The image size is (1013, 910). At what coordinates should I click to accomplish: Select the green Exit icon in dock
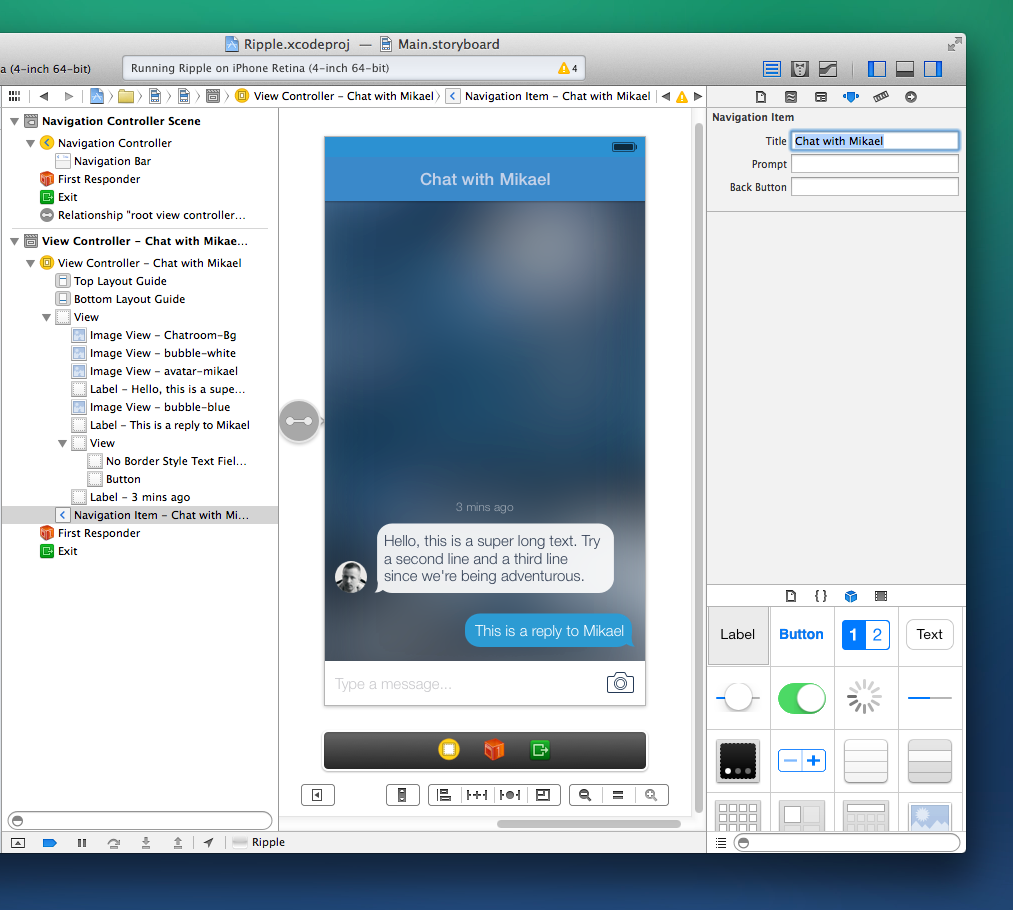pos(540,749)
